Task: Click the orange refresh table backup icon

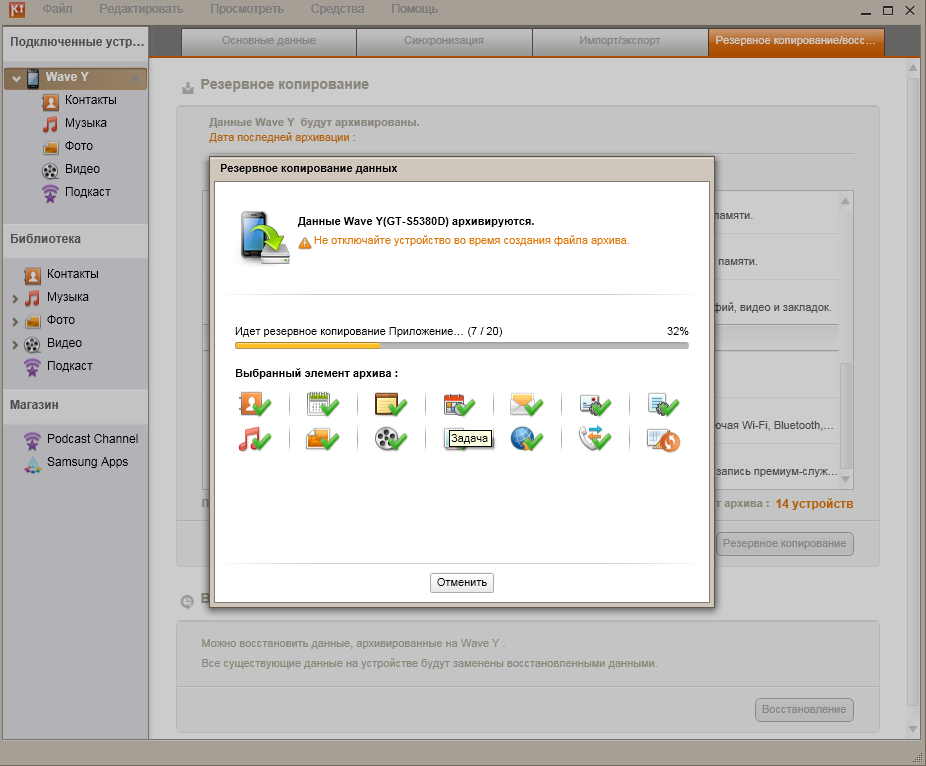Action: [663, 440]
